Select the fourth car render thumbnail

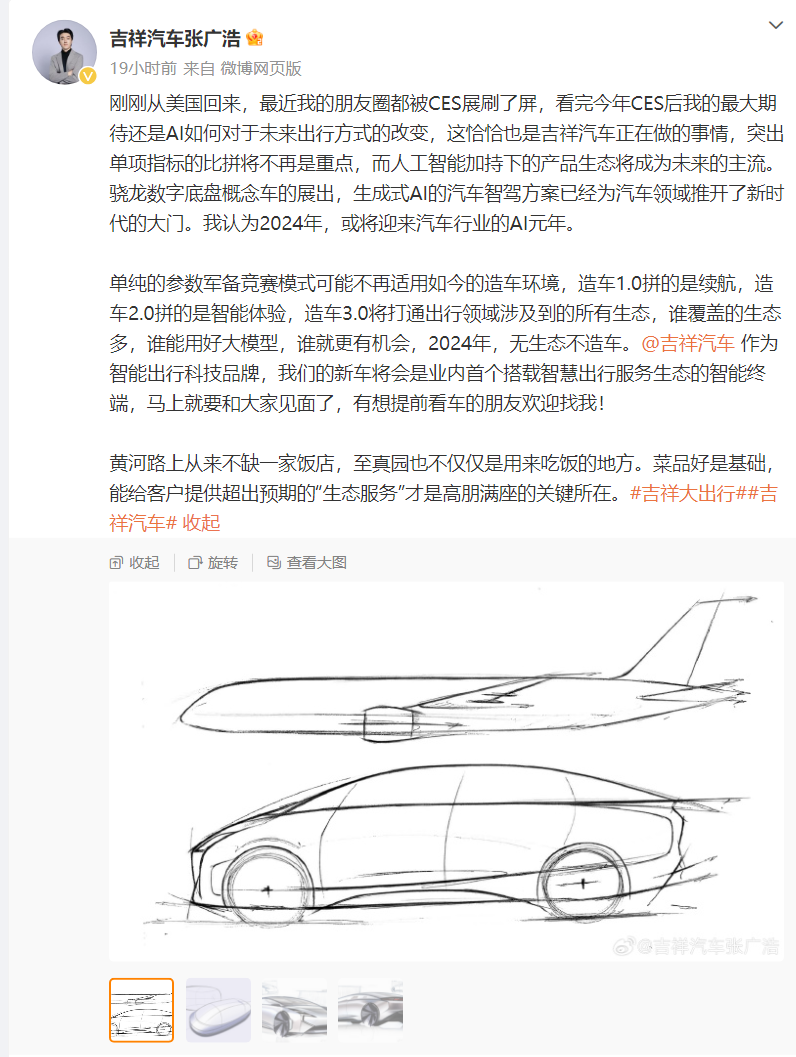click(x=371, y=1010)
